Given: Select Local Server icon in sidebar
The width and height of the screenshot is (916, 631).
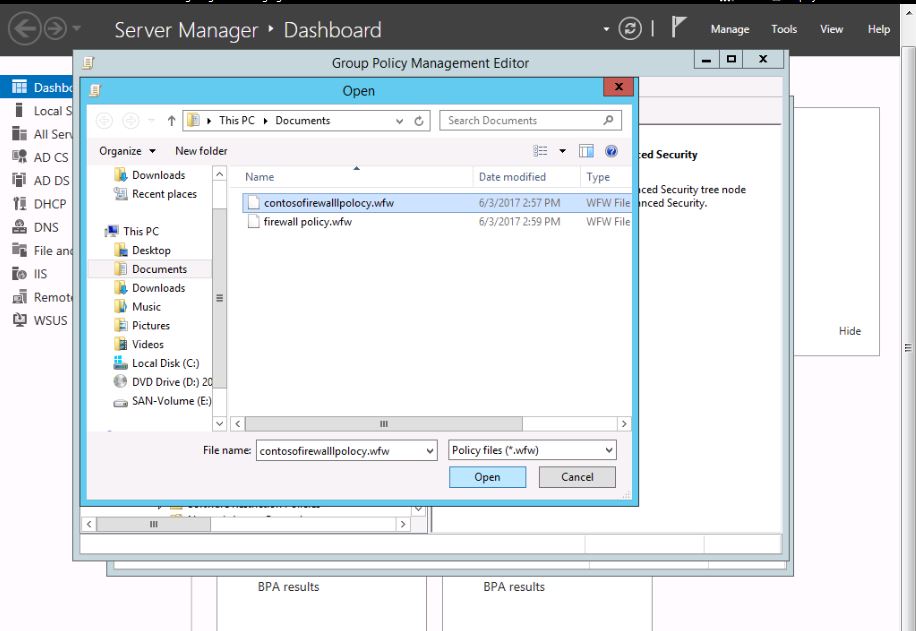Looking at the screenshot, I should point(19,110).
